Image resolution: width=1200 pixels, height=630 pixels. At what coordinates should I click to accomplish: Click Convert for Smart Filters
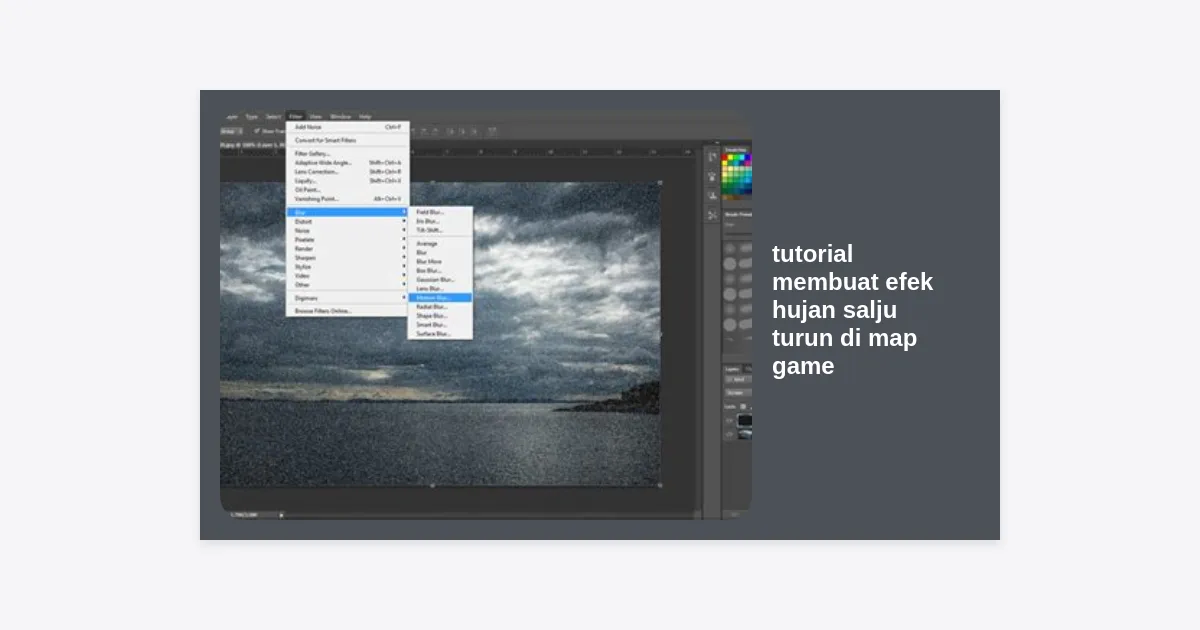tap(325, 140)
